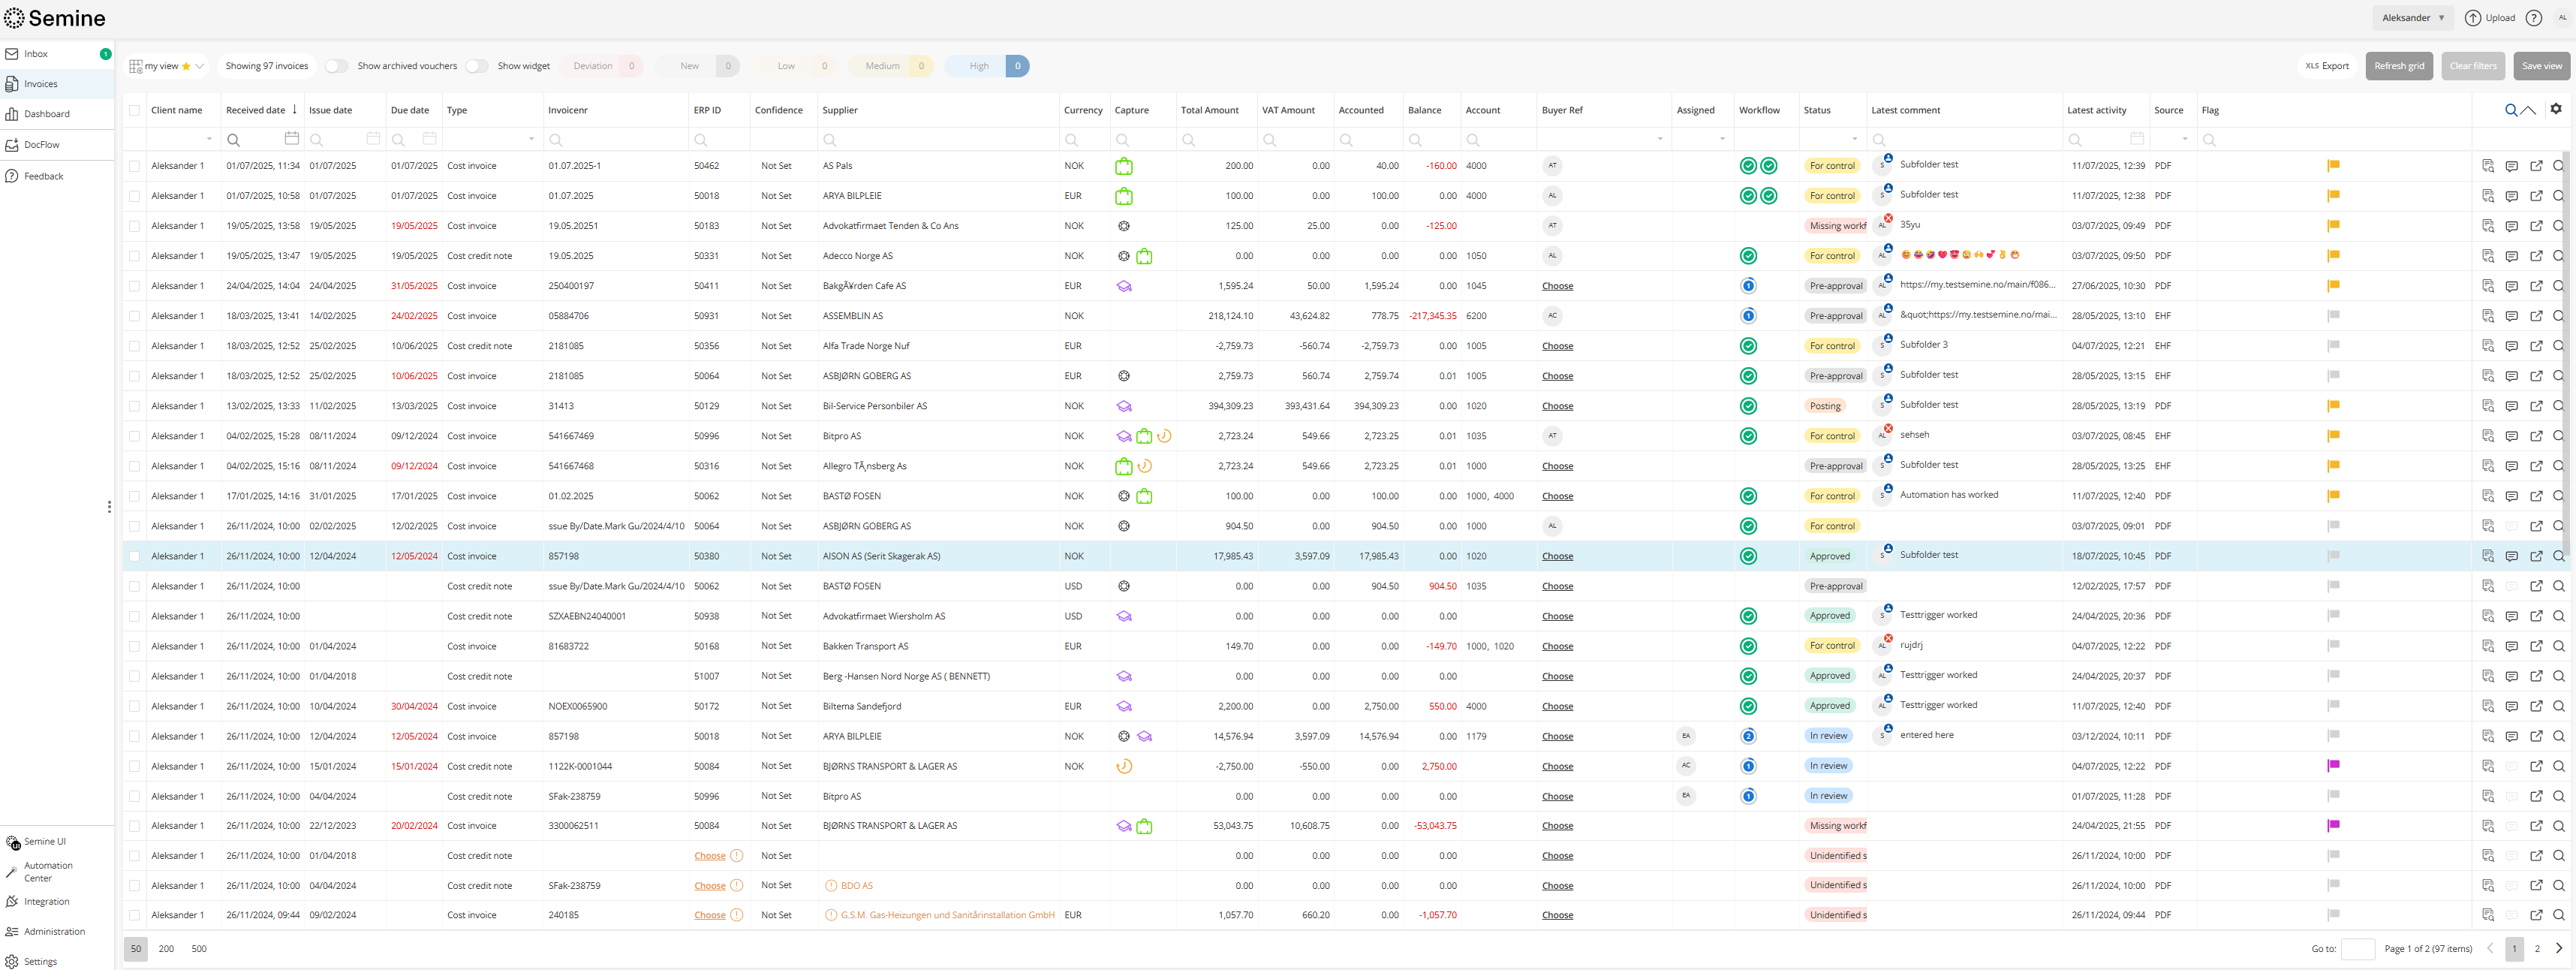Click yellow flag on AS Pals row
This screenshot has width=2576, height=970.
[2332, 166]
